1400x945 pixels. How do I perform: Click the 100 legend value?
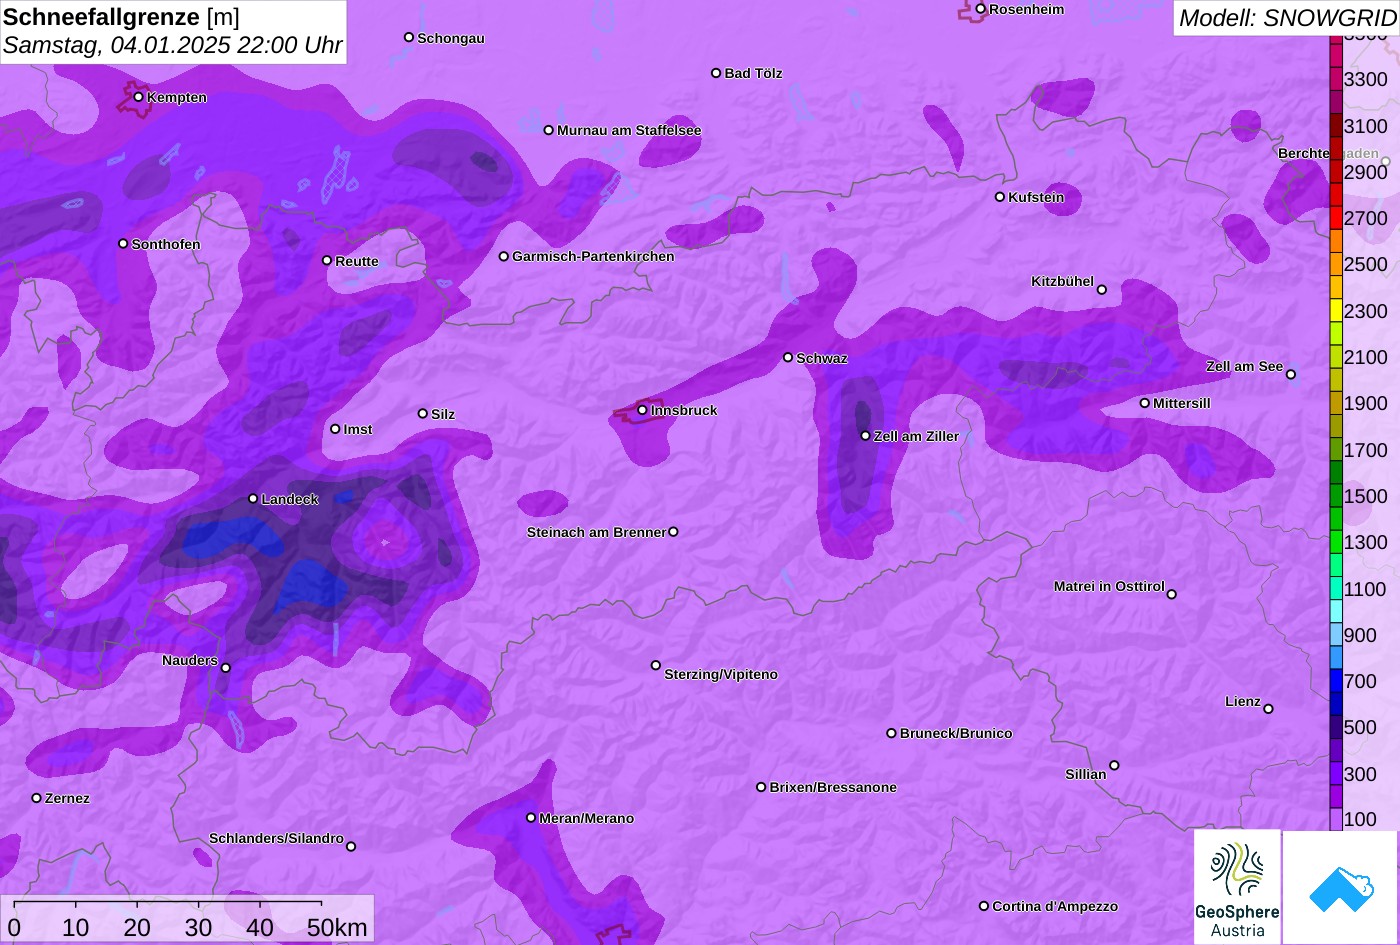coord(1361,819)
